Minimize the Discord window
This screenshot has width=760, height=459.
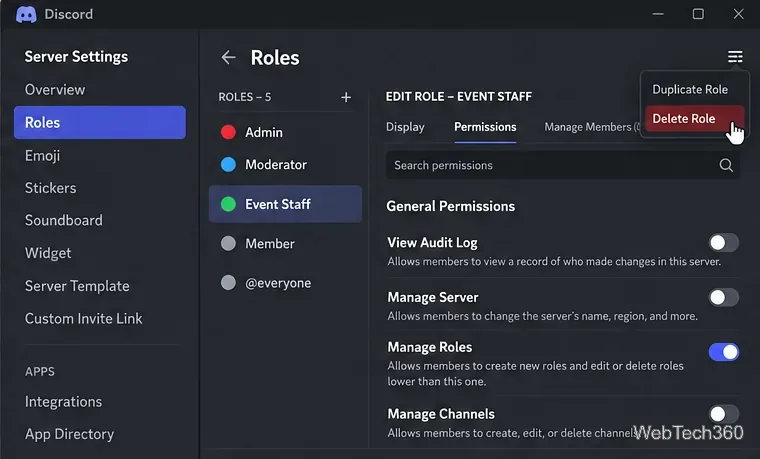pyautogui.click(x=658, y=14)
